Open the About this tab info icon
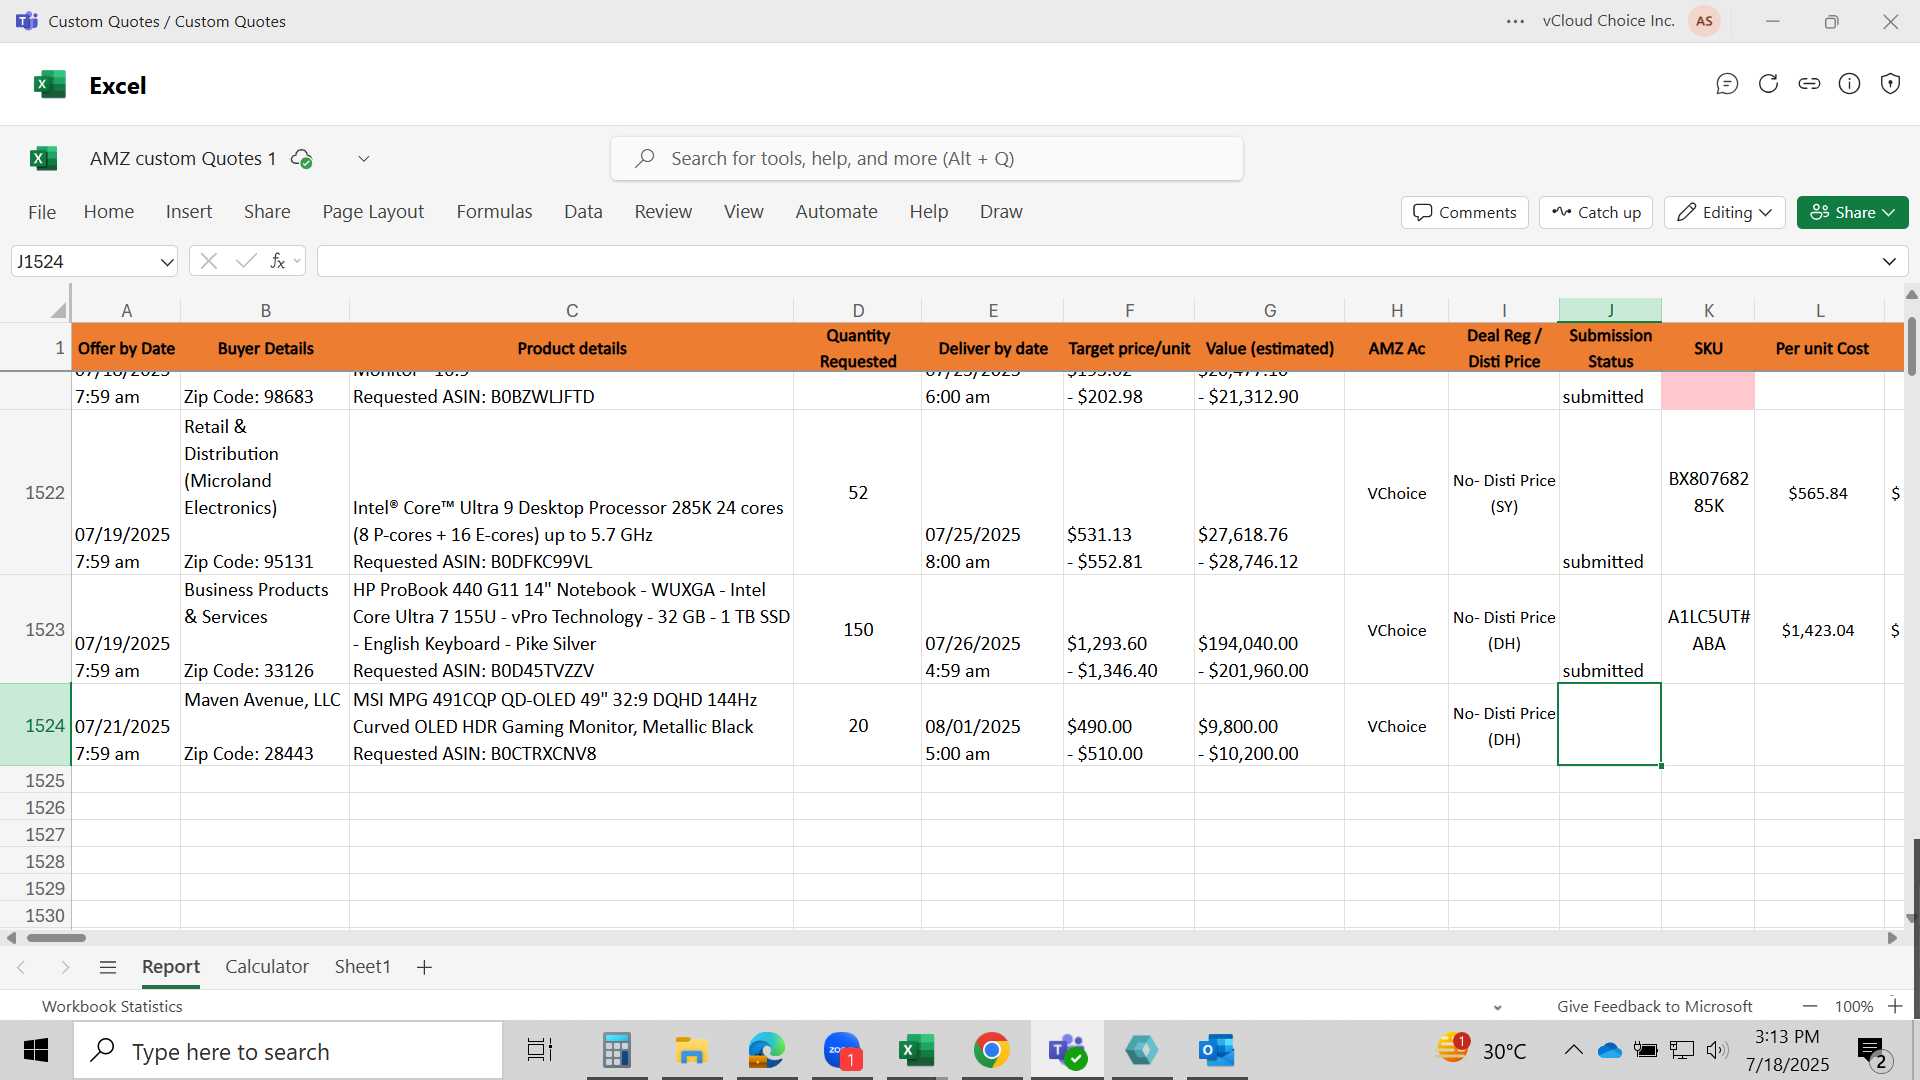Viewport: 1920px width, 1080px height. pyautogui.click(x=1850, y=84)
